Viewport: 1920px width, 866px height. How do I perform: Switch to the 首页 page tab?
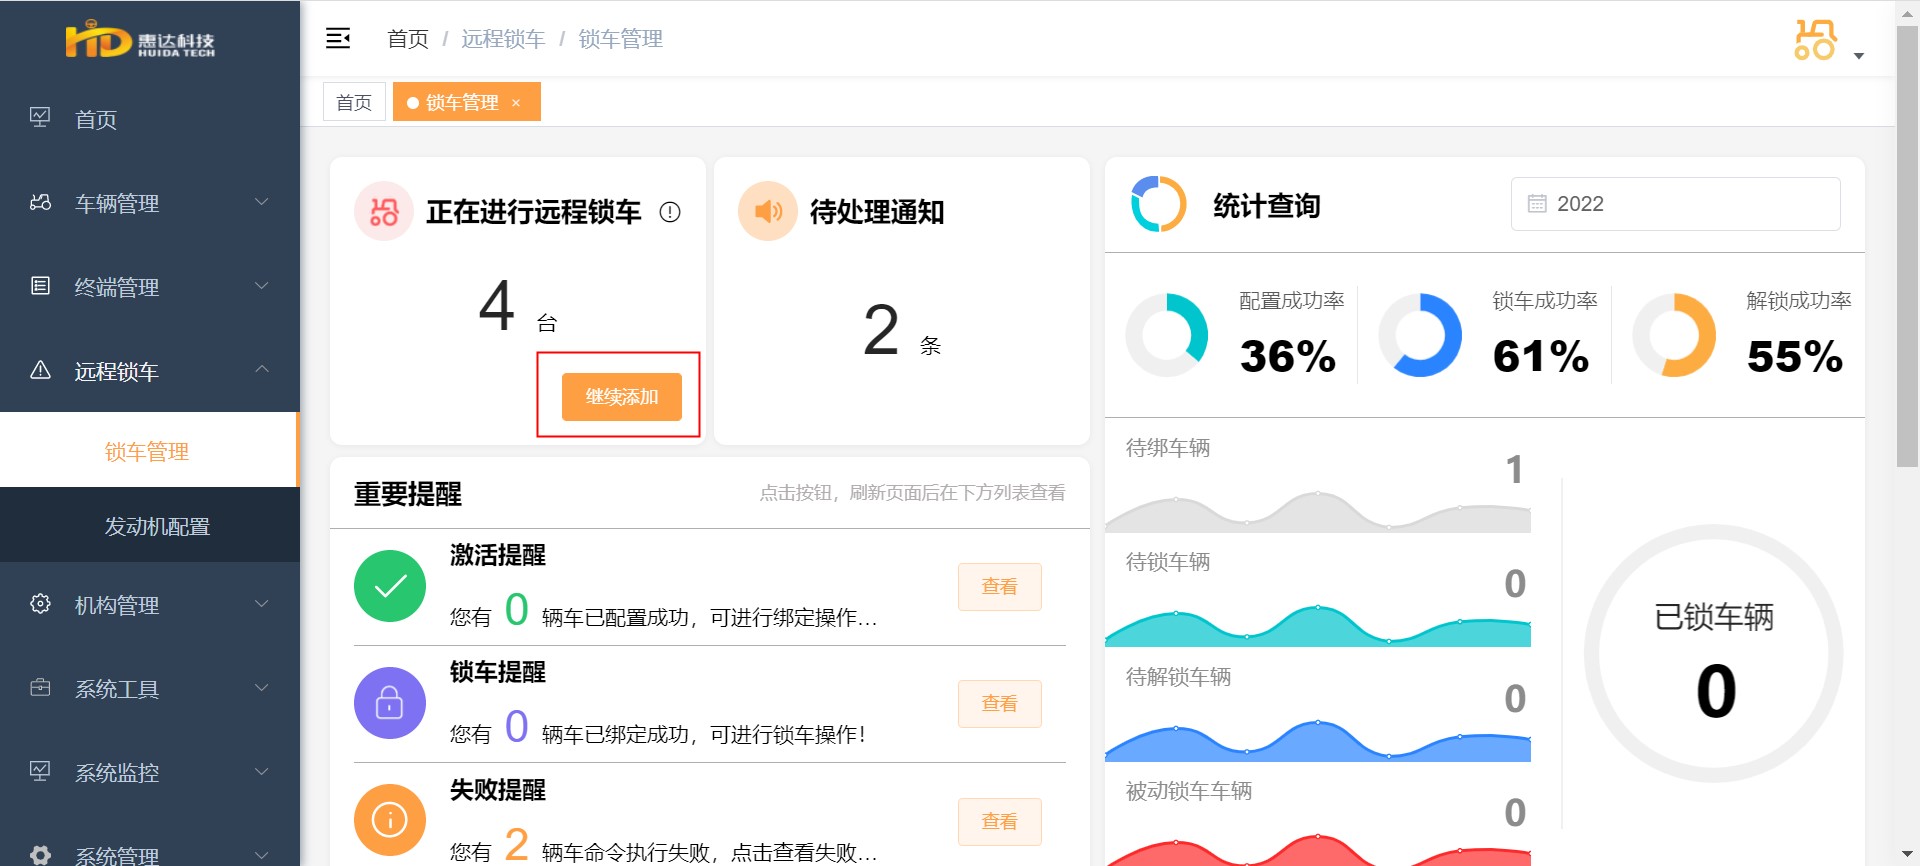[354, 102]
